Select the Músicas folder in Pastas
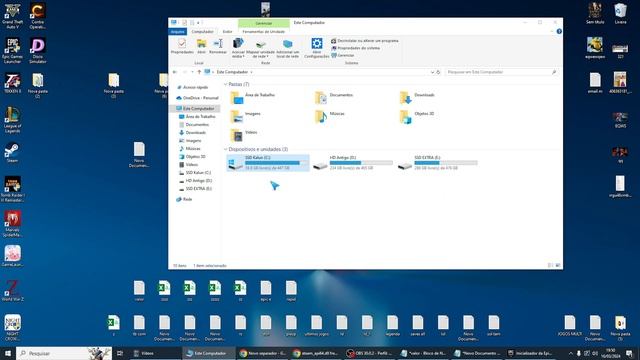Screen dimensions: 640x360 point(330,117)
